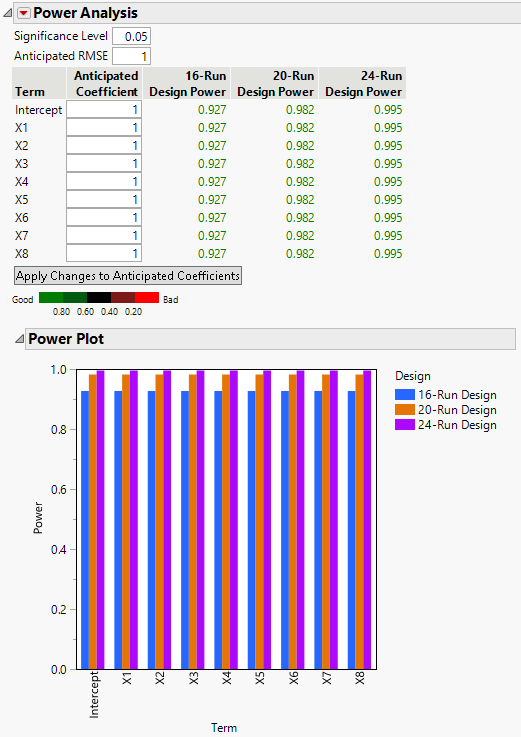This screenshot has width=521, height=737.
Task: Edit the Anticipated RMSE field
Action: click(132, 56)
